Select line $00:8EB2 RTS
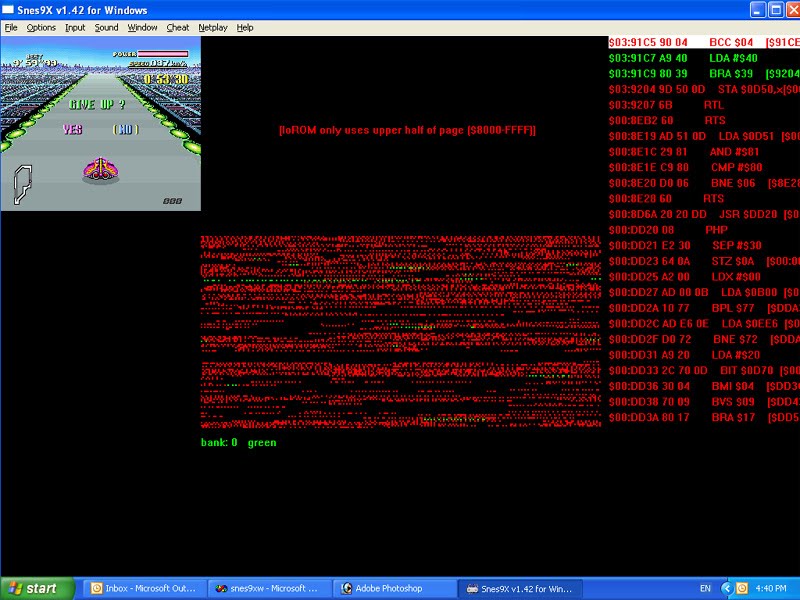The width and height of the screenshot is (800, 600). (667, 120)
